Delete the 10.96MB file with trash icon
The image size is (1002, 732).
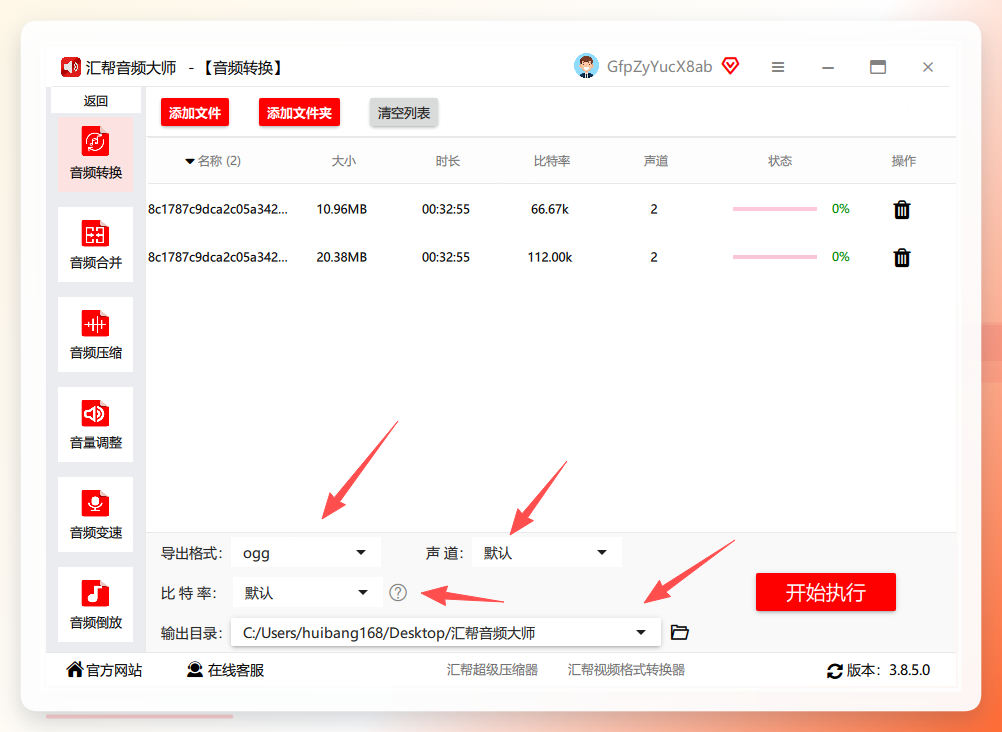pos(902,209)
